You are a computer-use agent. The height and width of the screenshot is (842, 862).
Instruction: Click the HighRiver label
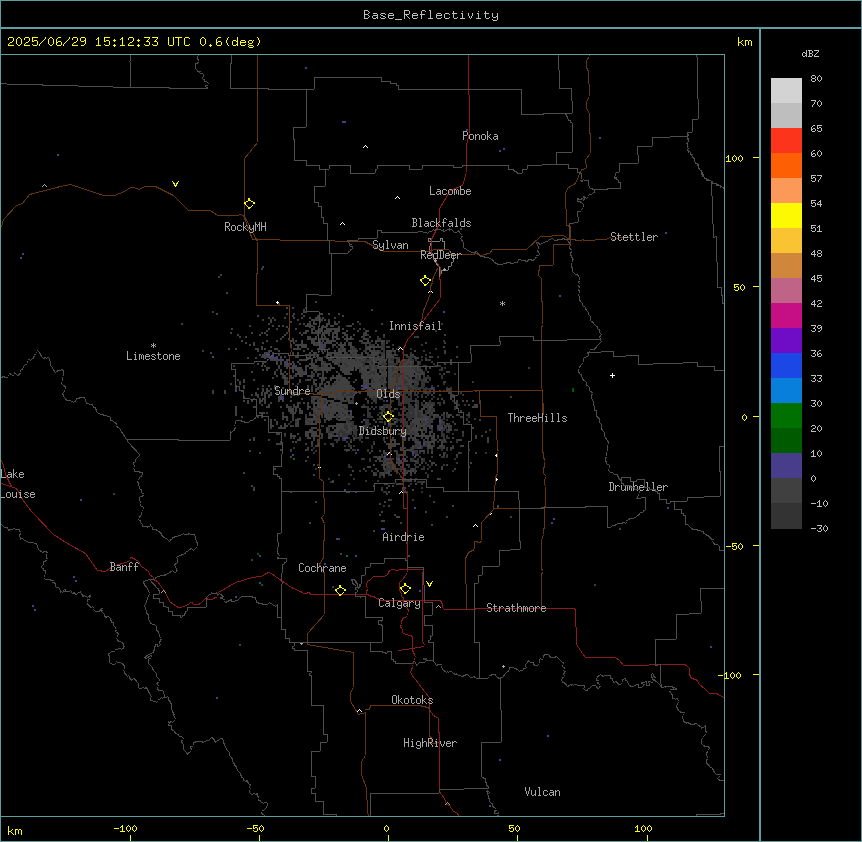(x=430, y=743)
